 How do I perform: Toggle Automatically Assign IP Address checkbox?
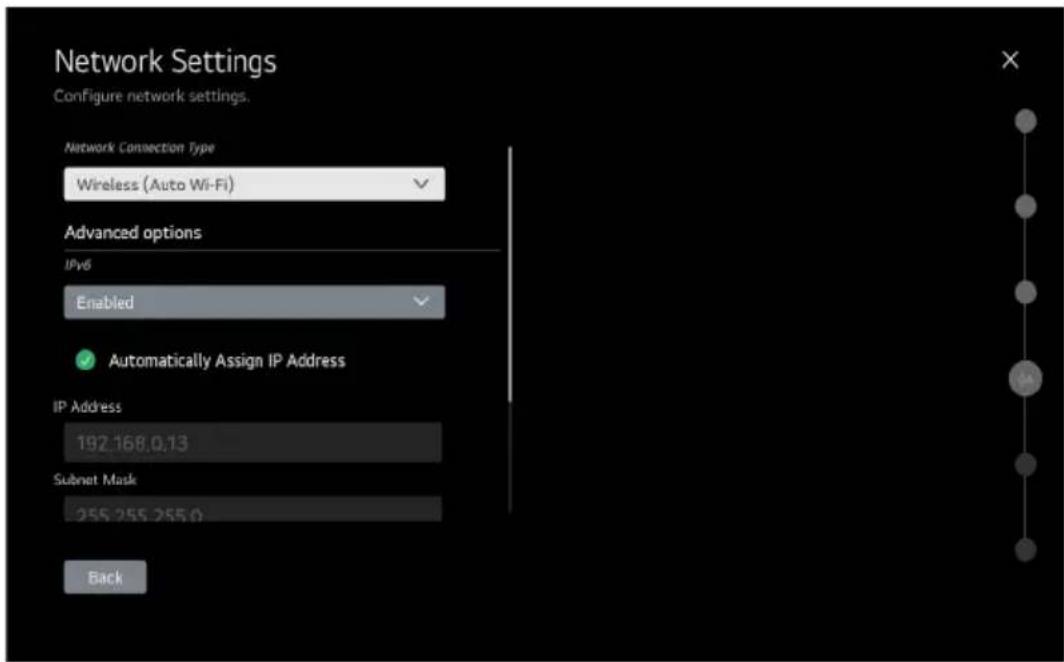86,360
